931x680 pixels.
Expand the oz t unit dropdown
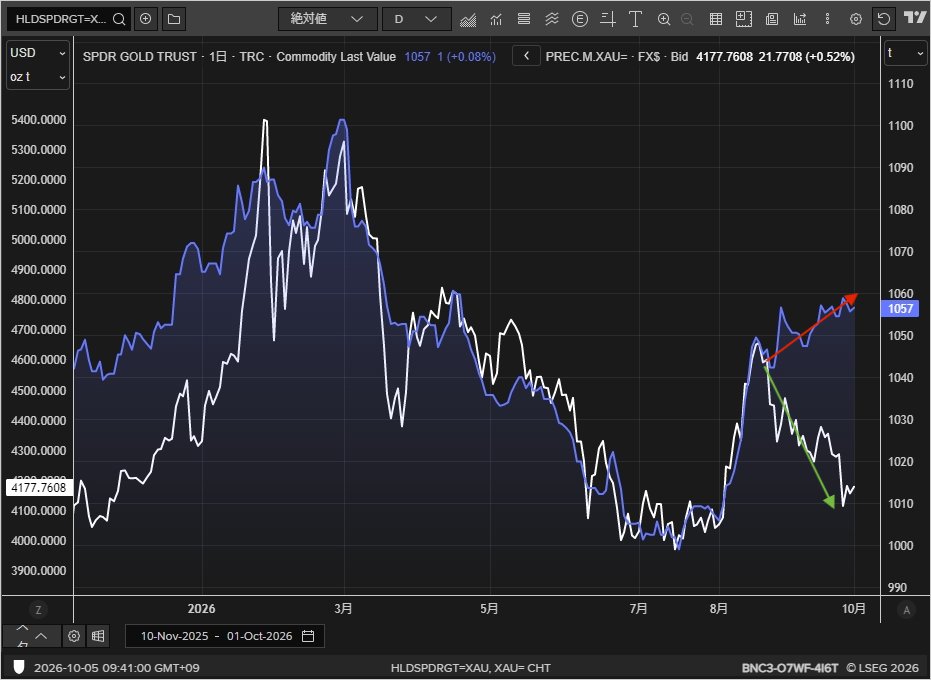pos(37,77)
